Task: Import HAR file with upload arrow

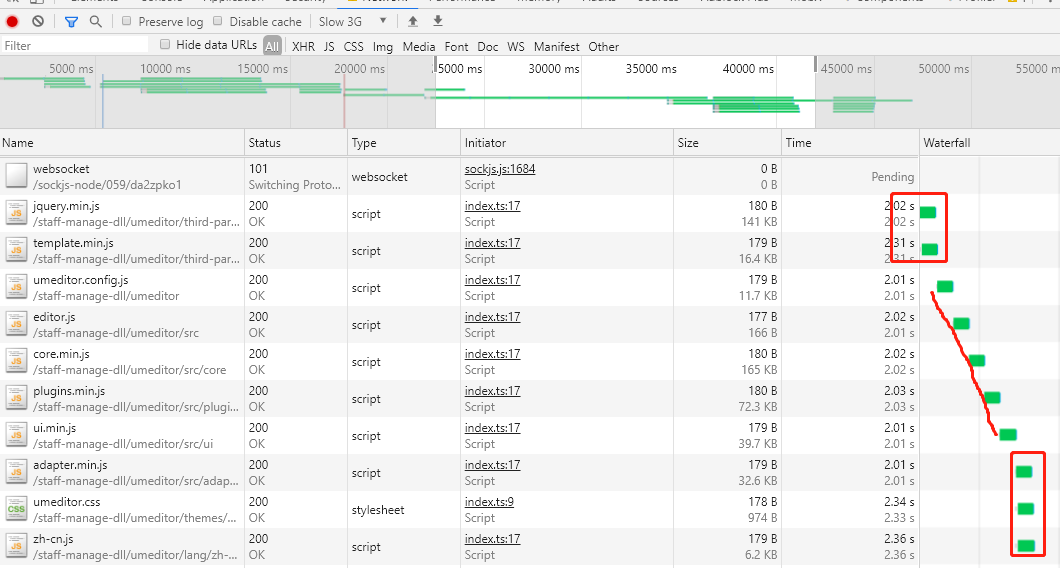Action: point(412,22)
